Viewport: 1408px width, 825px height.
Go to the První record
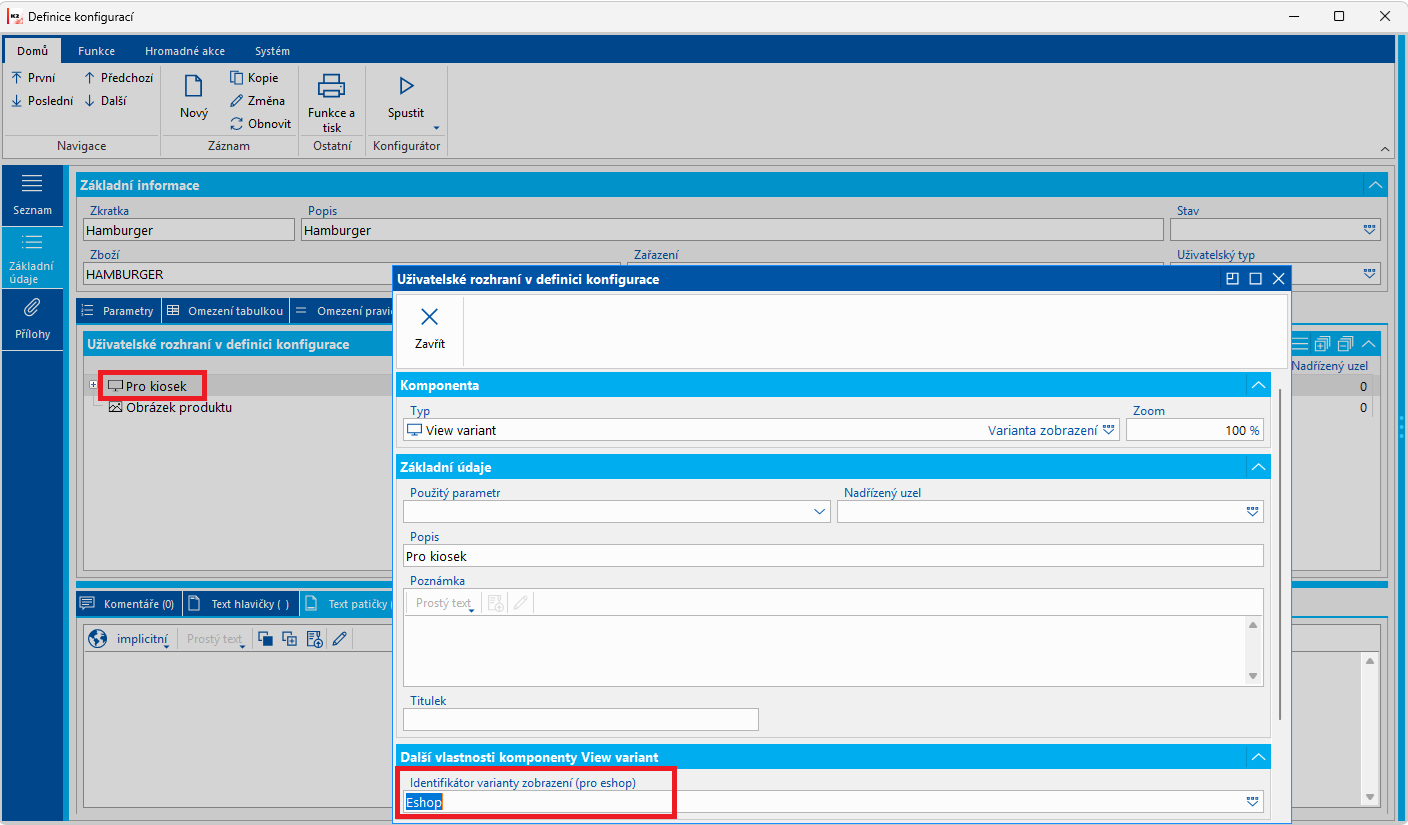[33, 77]
